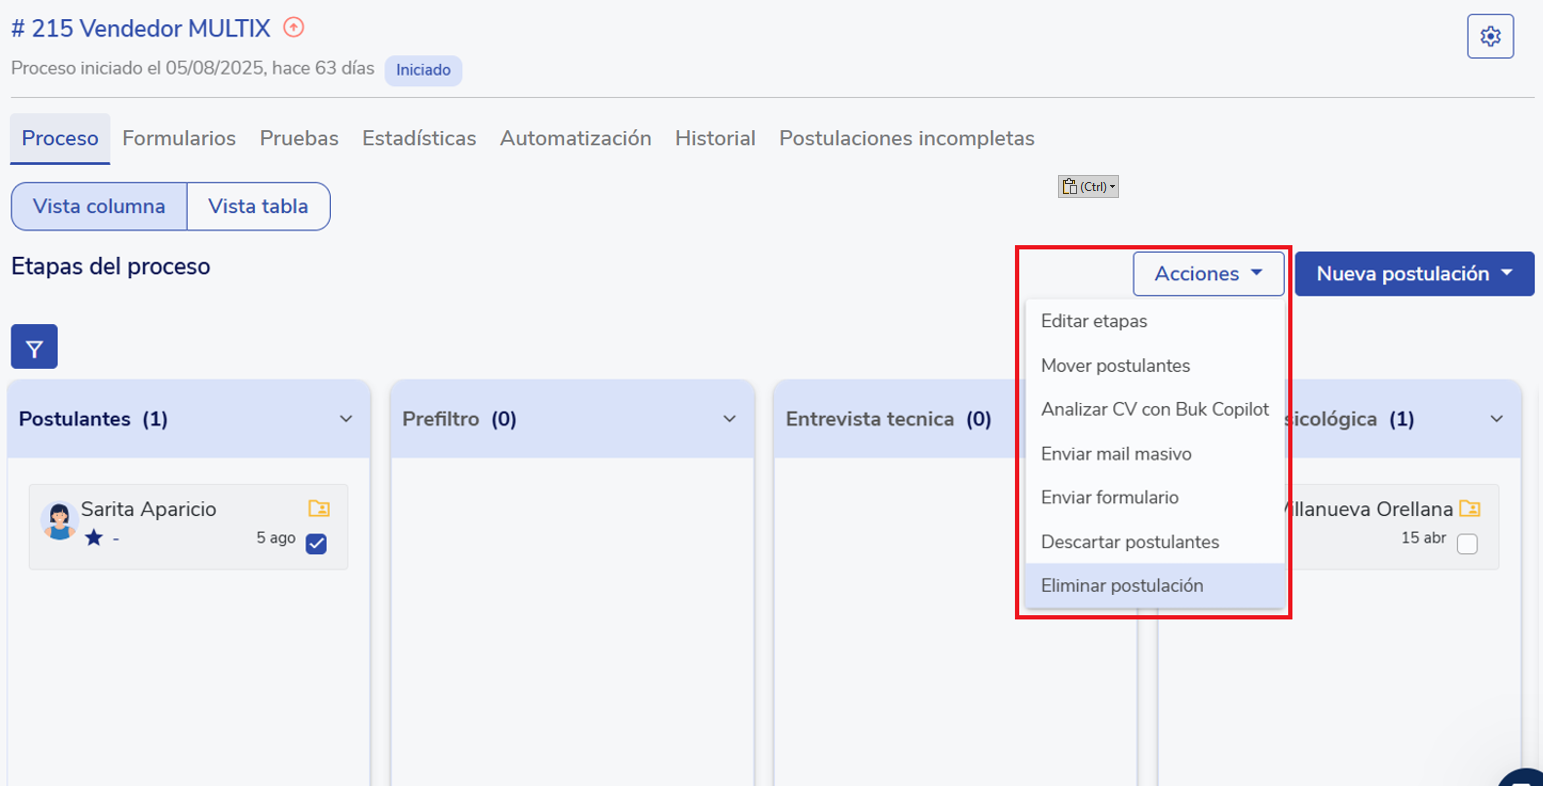Choose Analizar CV con Buk Copilot
Viewport: 1543px width, 786px height.
point(1154,410)
